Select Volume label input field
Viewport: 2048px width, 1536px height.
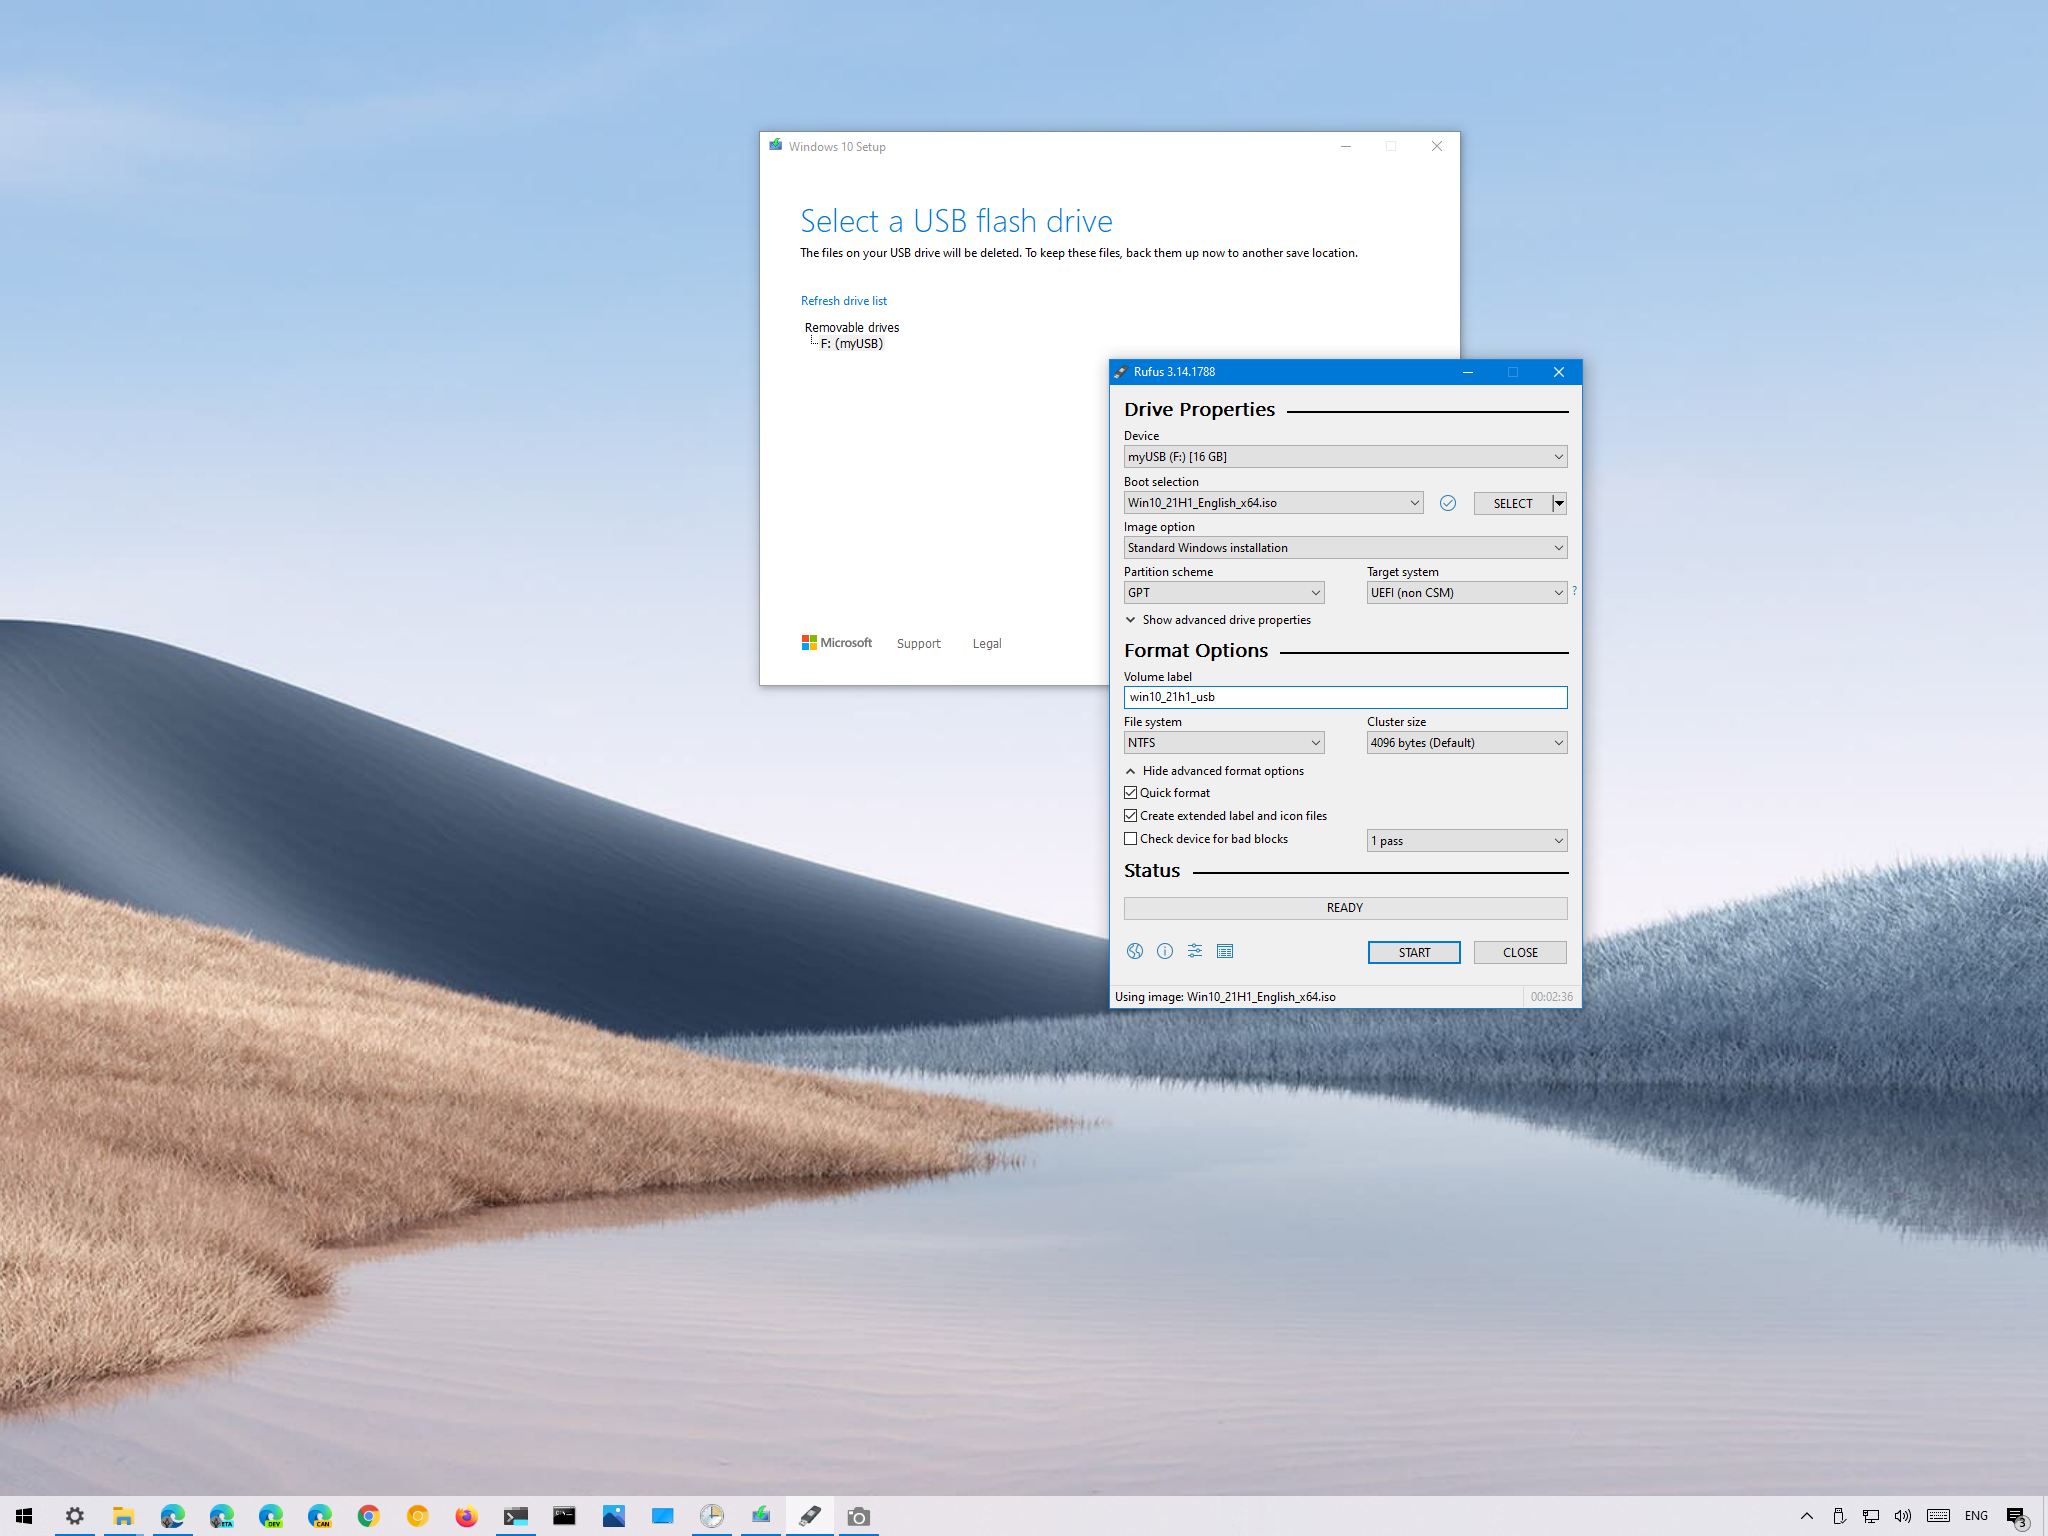(x=1345, y=695)
